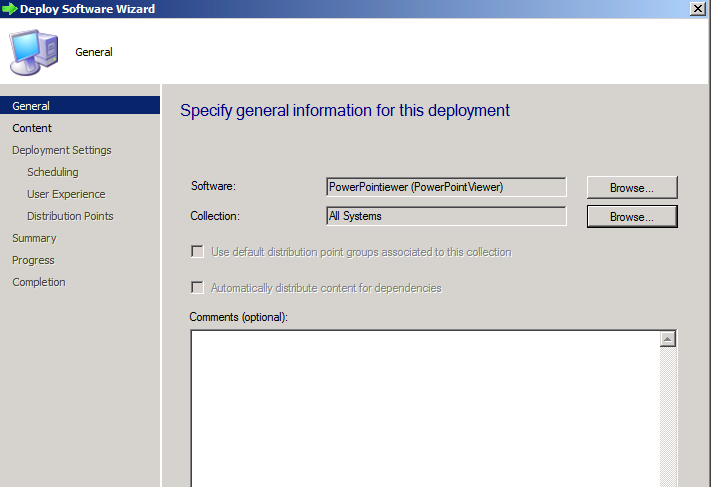Browse for the Software to deploy
This screenshot has height=487, width=711.
point(632,187)
